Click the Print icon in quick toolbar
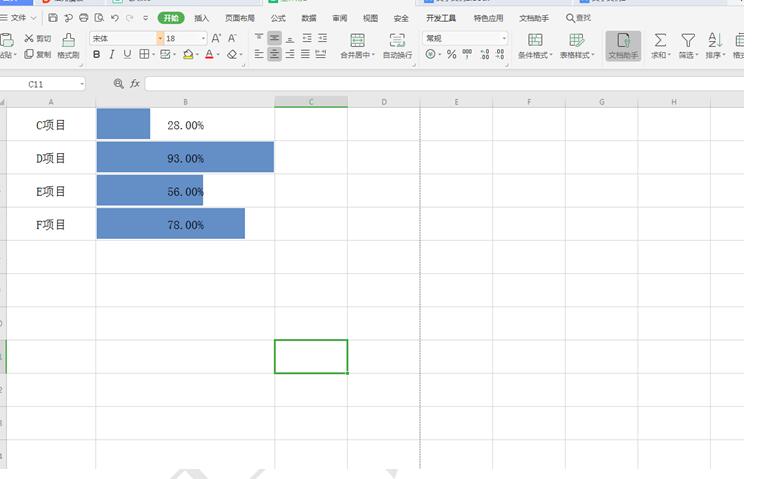757x479 pixels. (84, 18)
